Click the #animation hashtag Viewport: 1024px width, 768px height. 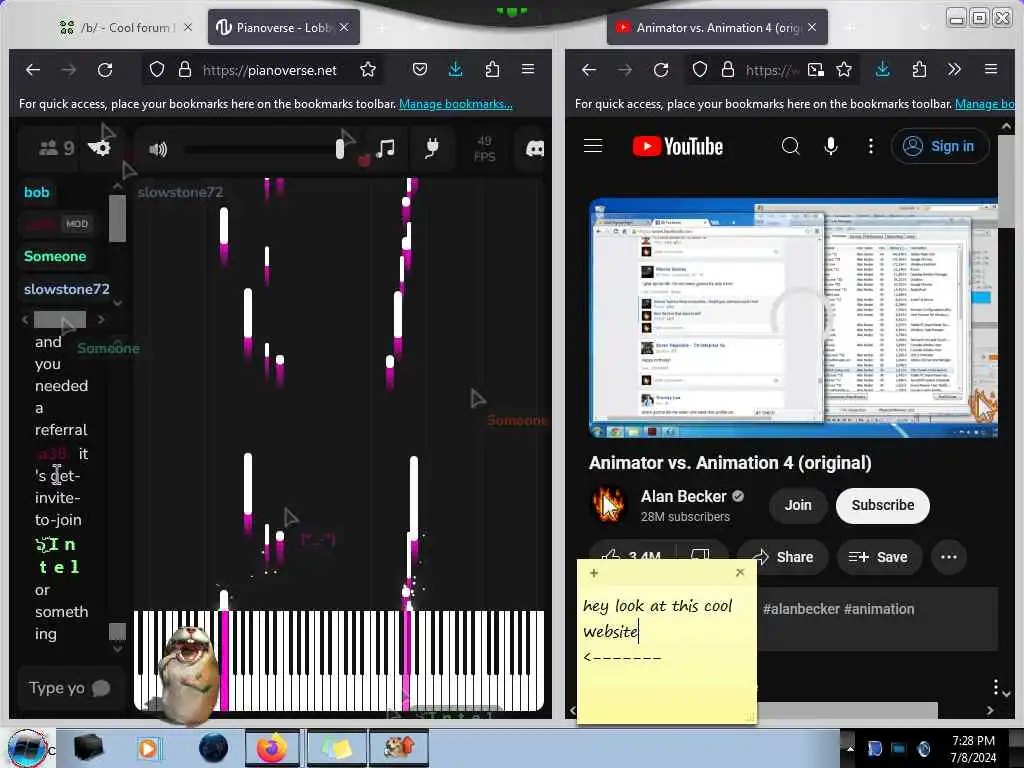(x=879, y=609)
